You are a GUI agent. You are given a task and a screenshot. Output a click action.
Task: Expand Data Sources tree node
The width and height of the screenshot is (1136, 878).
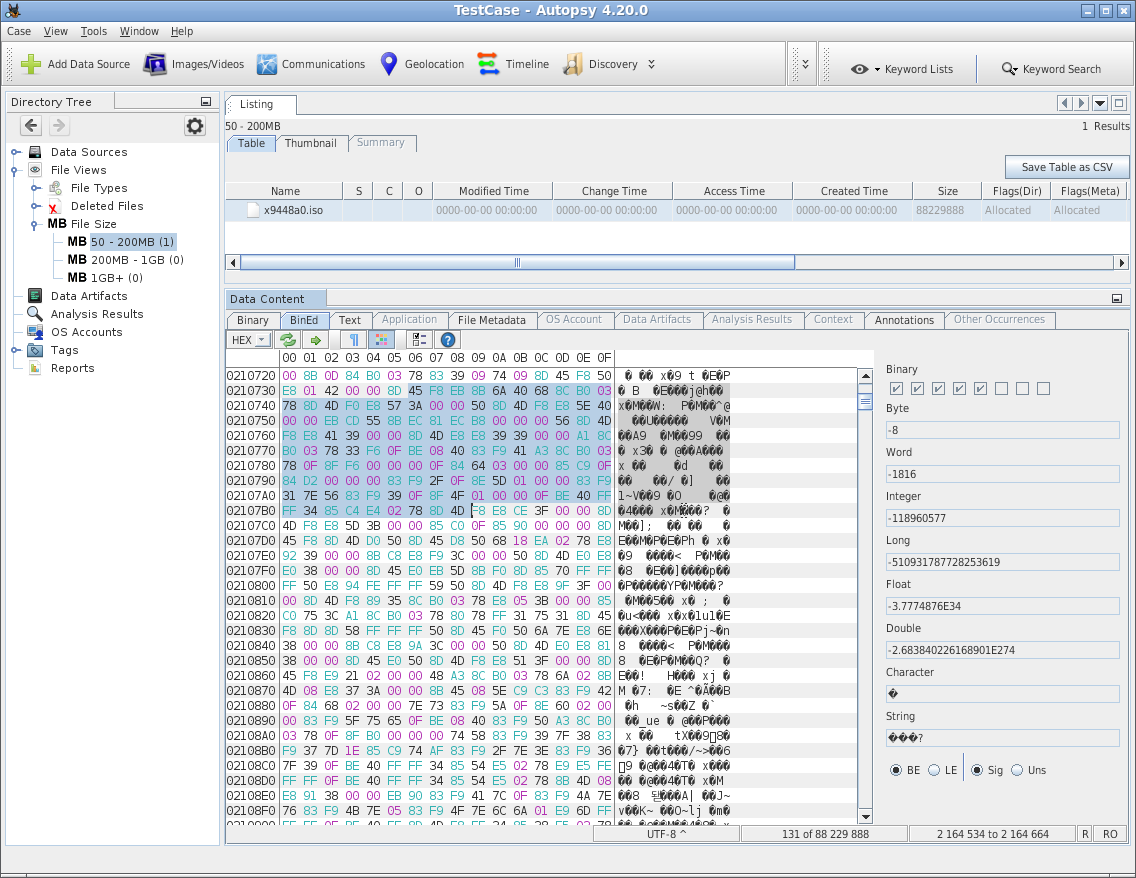tap(15, 152)
